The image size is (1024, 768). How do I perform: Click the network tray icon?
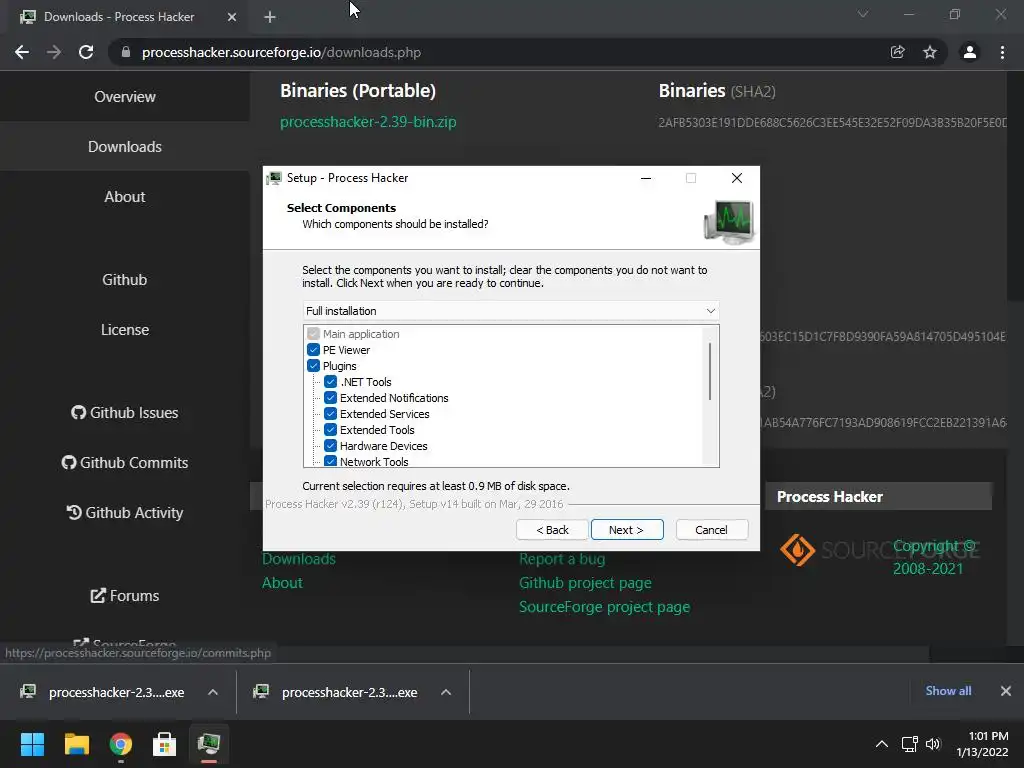coord(910,744)
